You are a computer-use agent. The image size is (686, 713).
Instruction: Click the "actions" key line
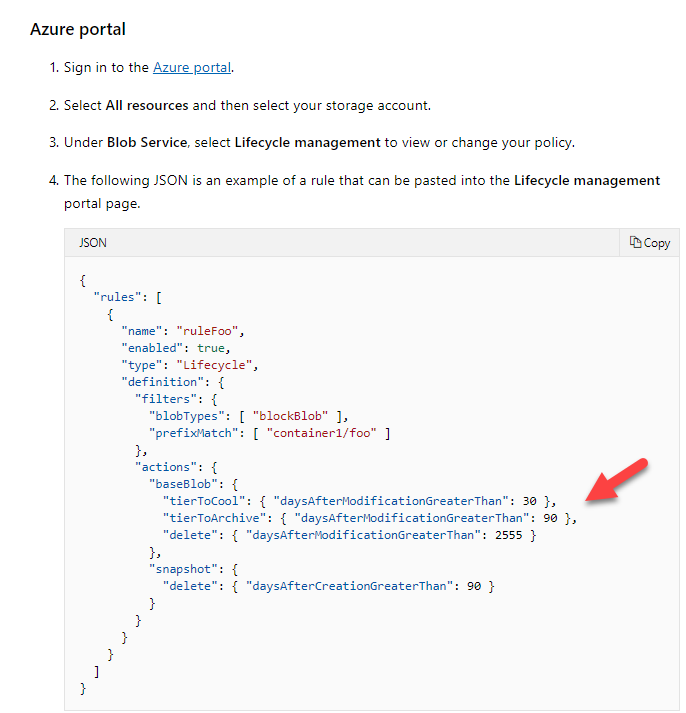(176, 467)
